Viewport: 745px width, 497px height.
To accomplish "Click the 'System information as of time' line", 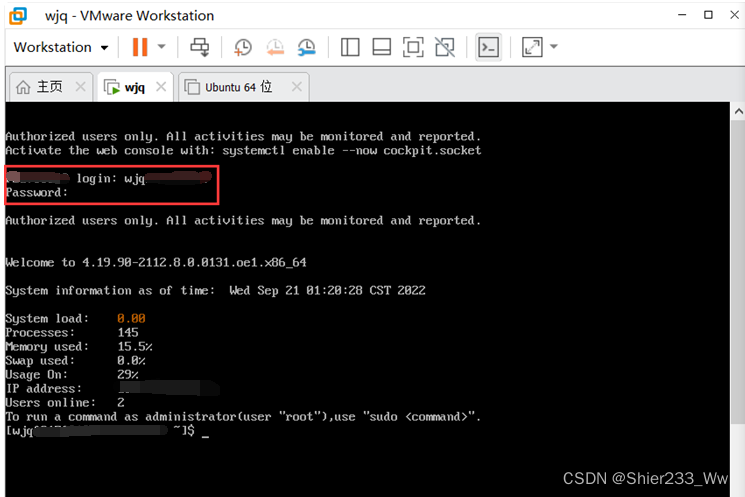I will 215,290.
